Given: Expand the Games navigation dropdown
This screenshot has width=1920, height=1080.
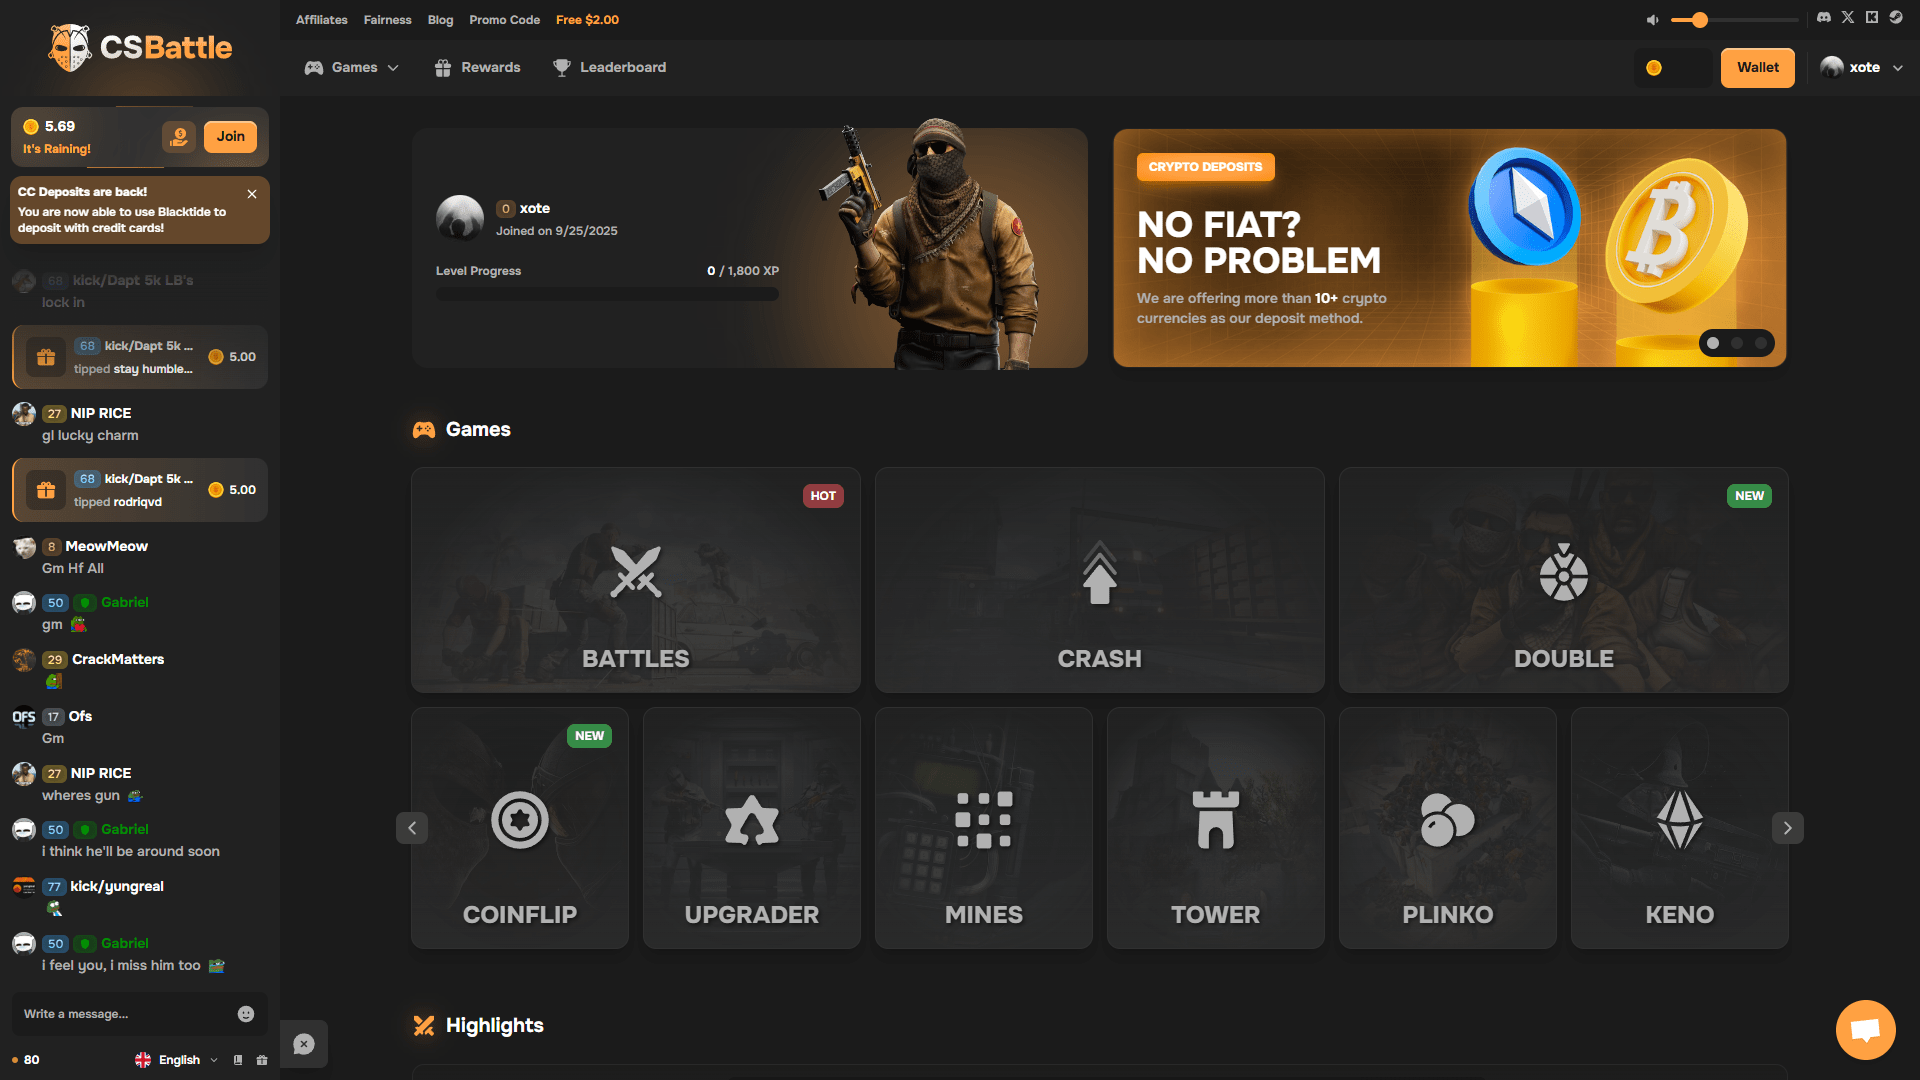Looking at the screenshot, I should pos(352,67).
